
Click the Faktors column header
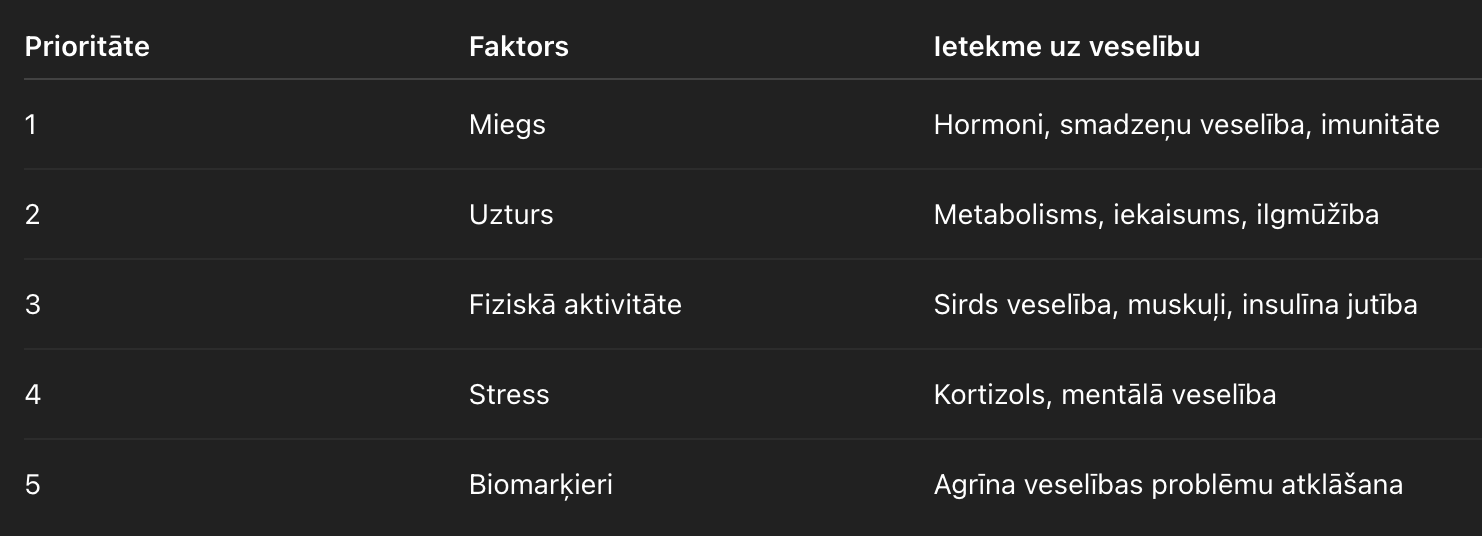click(518, 46)
